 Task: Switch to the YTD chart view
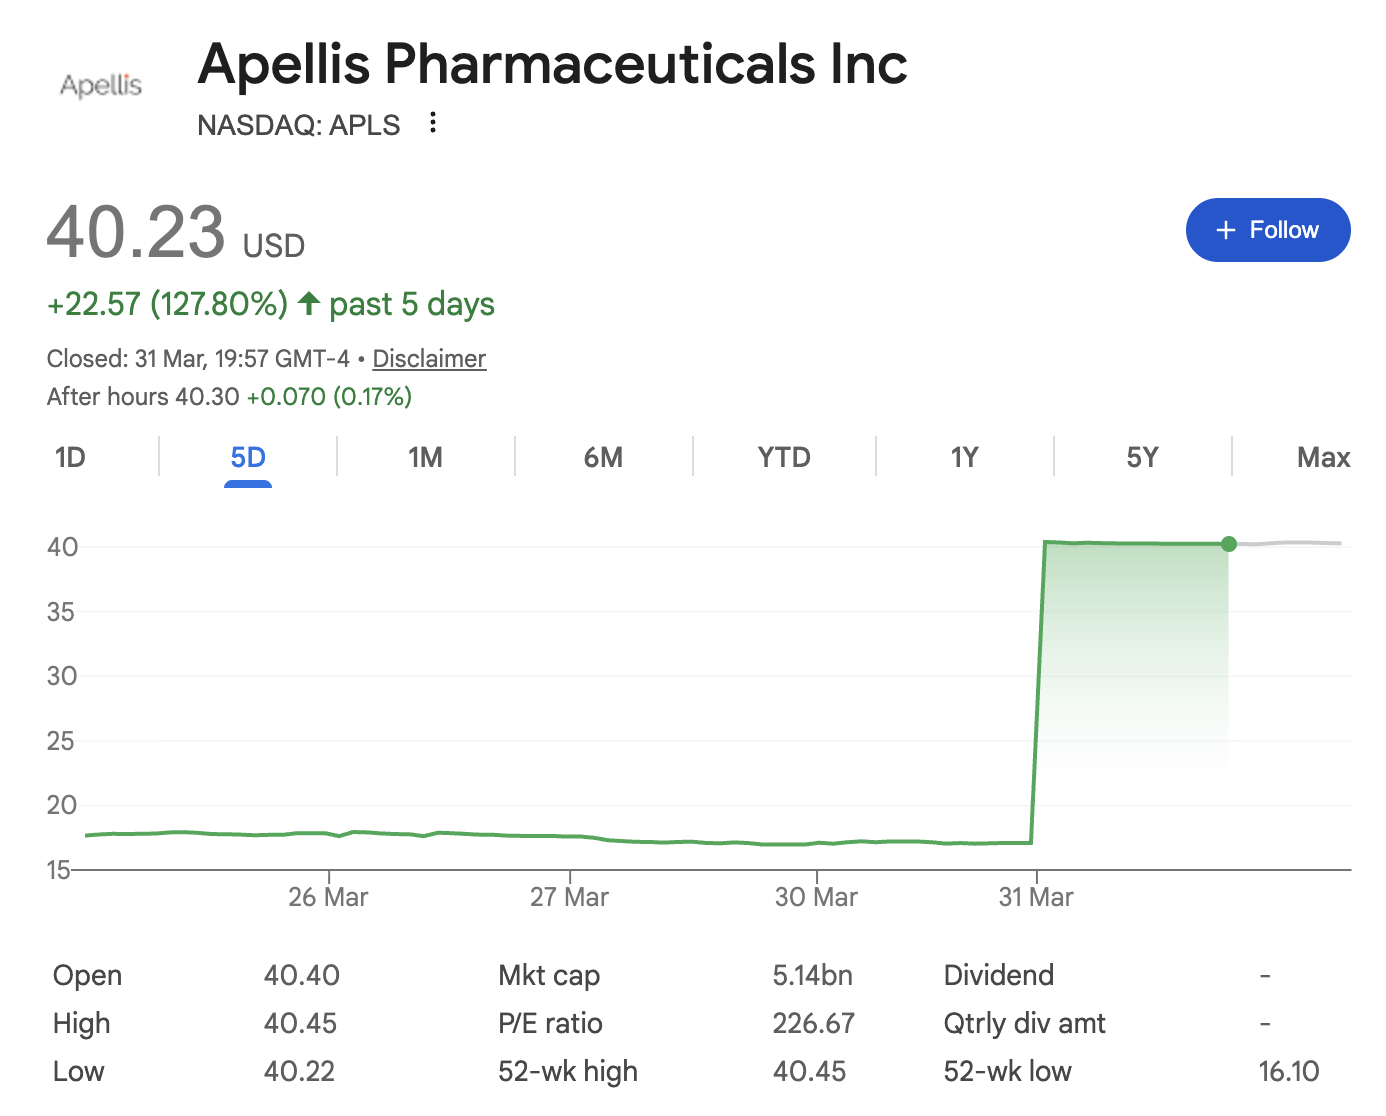click(783, 457)
